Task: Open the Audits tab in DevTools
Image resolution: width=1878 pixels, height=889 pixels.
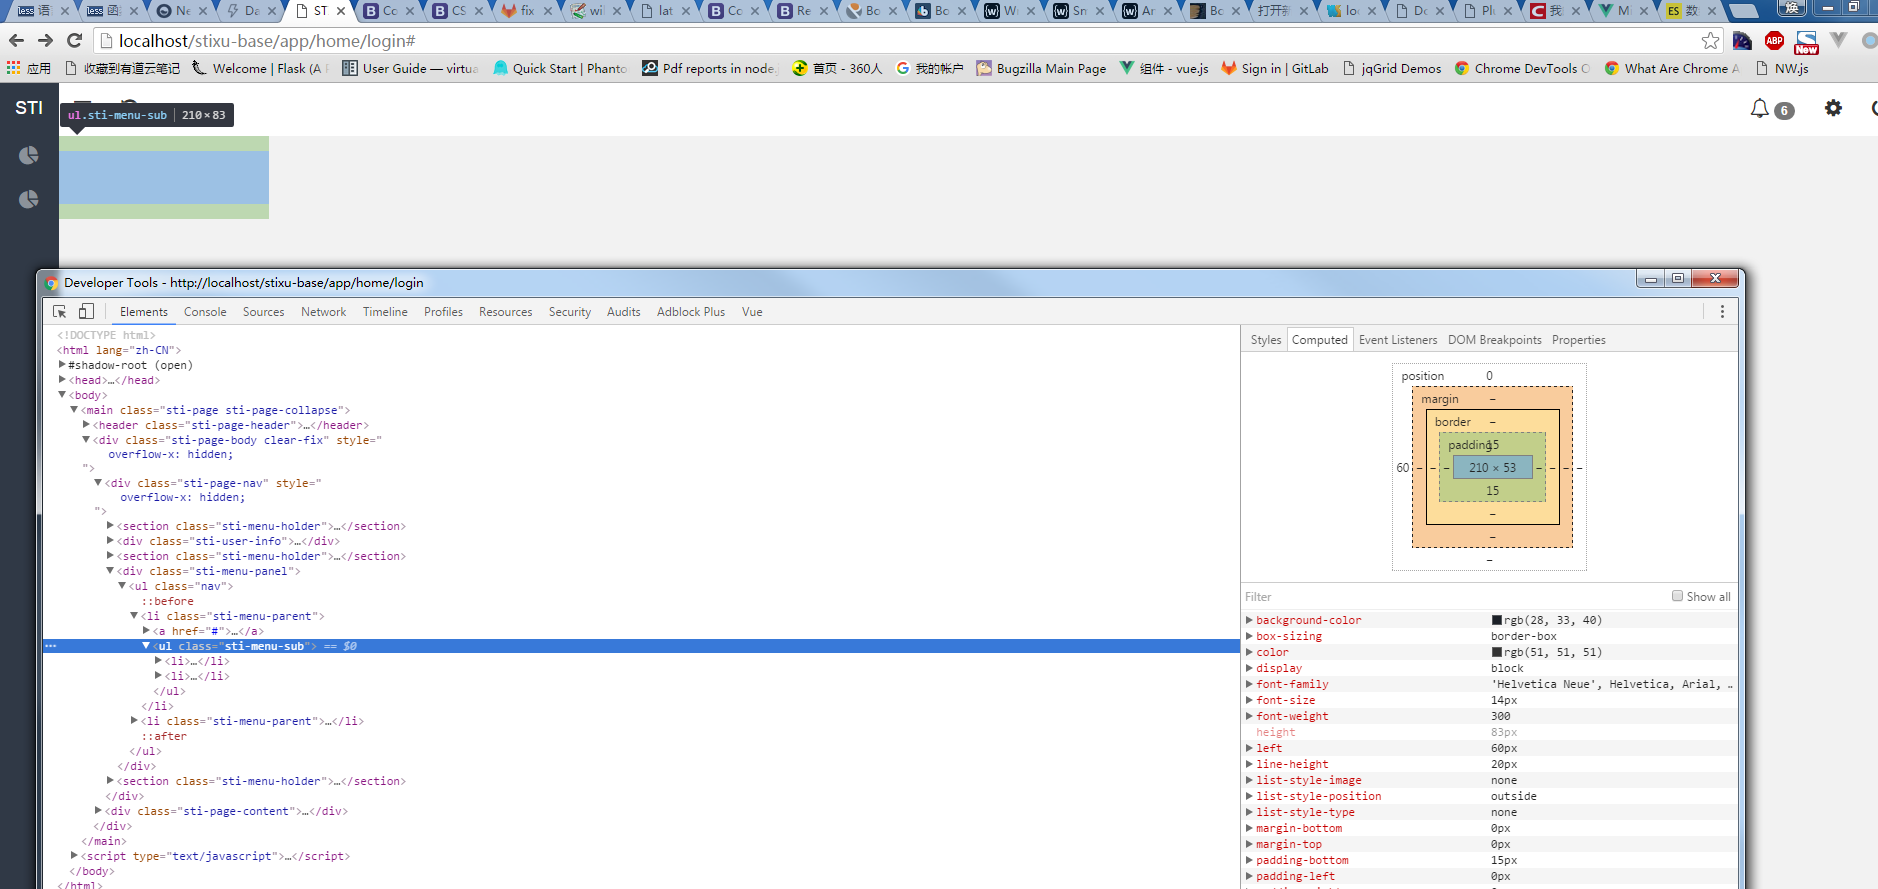Action: (624, 312)
